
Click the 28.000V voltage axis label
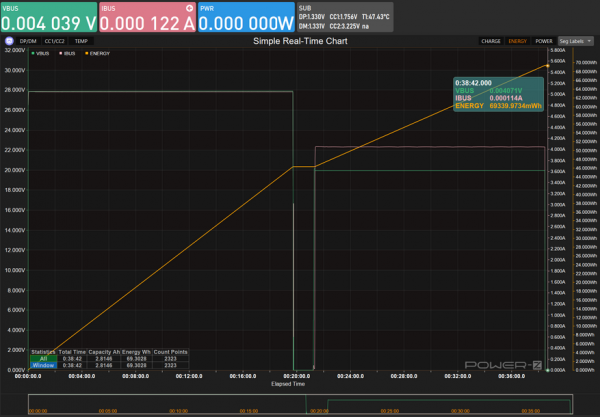coord(15,90)
